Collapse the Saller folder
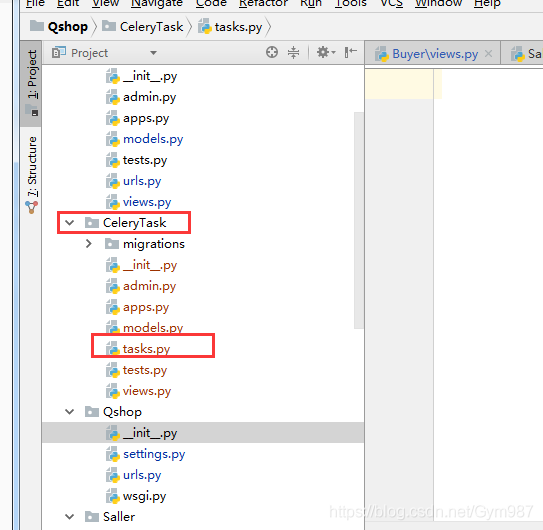 point(70,517)
